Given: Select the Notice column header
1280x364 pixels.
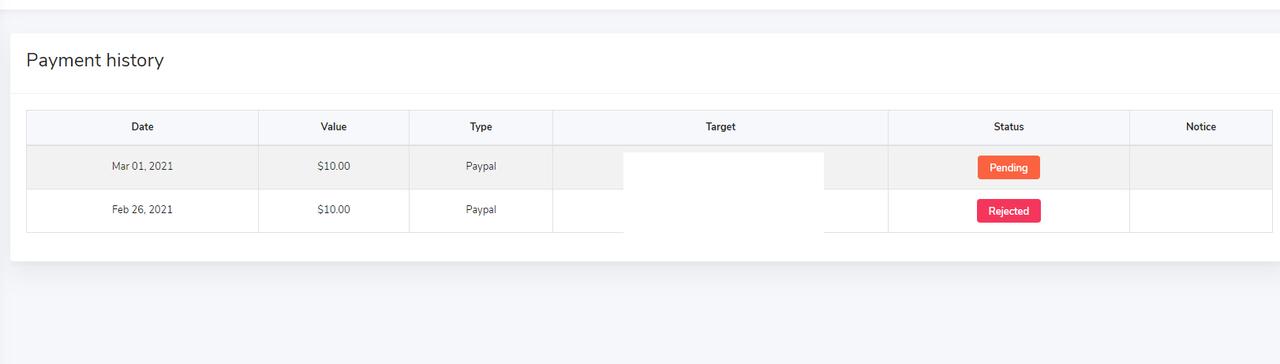Looking at the screenshot, I should (1201, 127).
